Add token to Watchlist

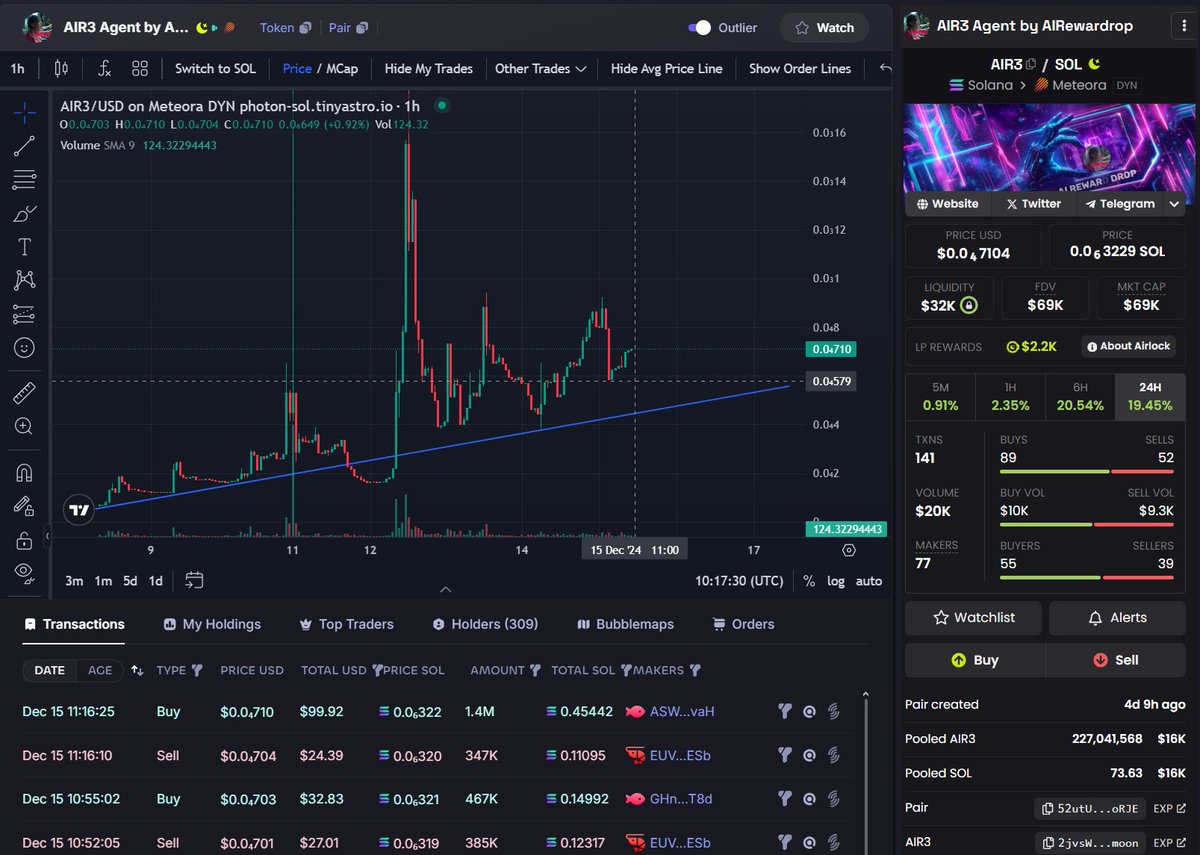coord(973,618)
